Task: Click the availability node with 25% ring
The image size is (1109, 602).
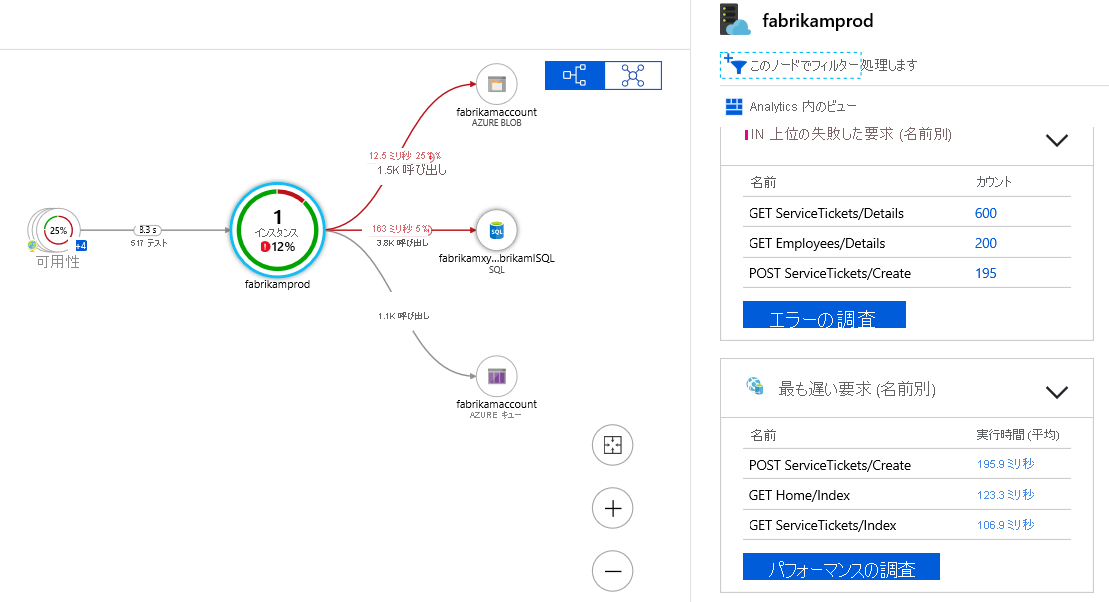Action: (x=59, y=230)
